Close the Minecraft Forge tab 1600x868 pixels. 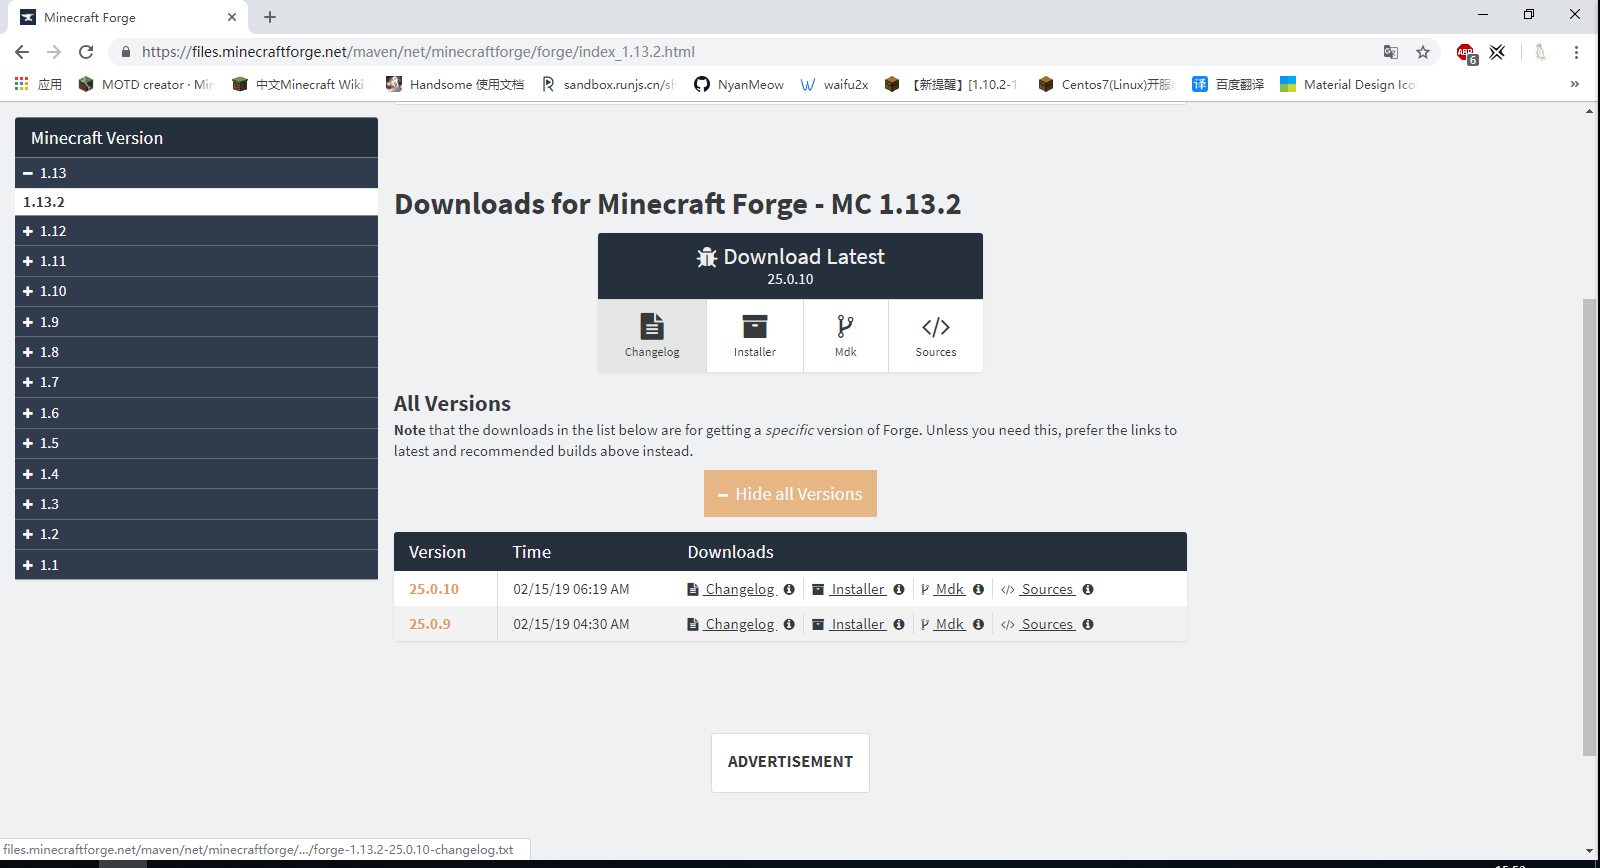coord(232,17)
